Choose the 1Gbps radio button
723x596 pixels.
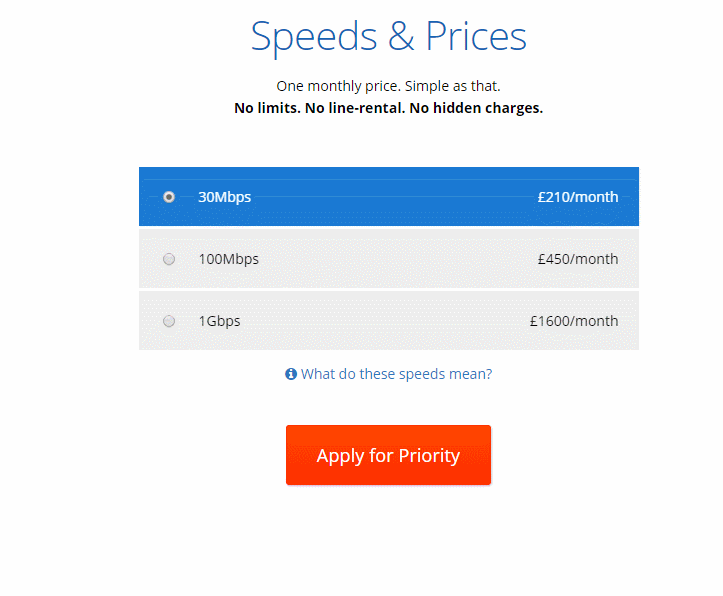click(169, 321)
